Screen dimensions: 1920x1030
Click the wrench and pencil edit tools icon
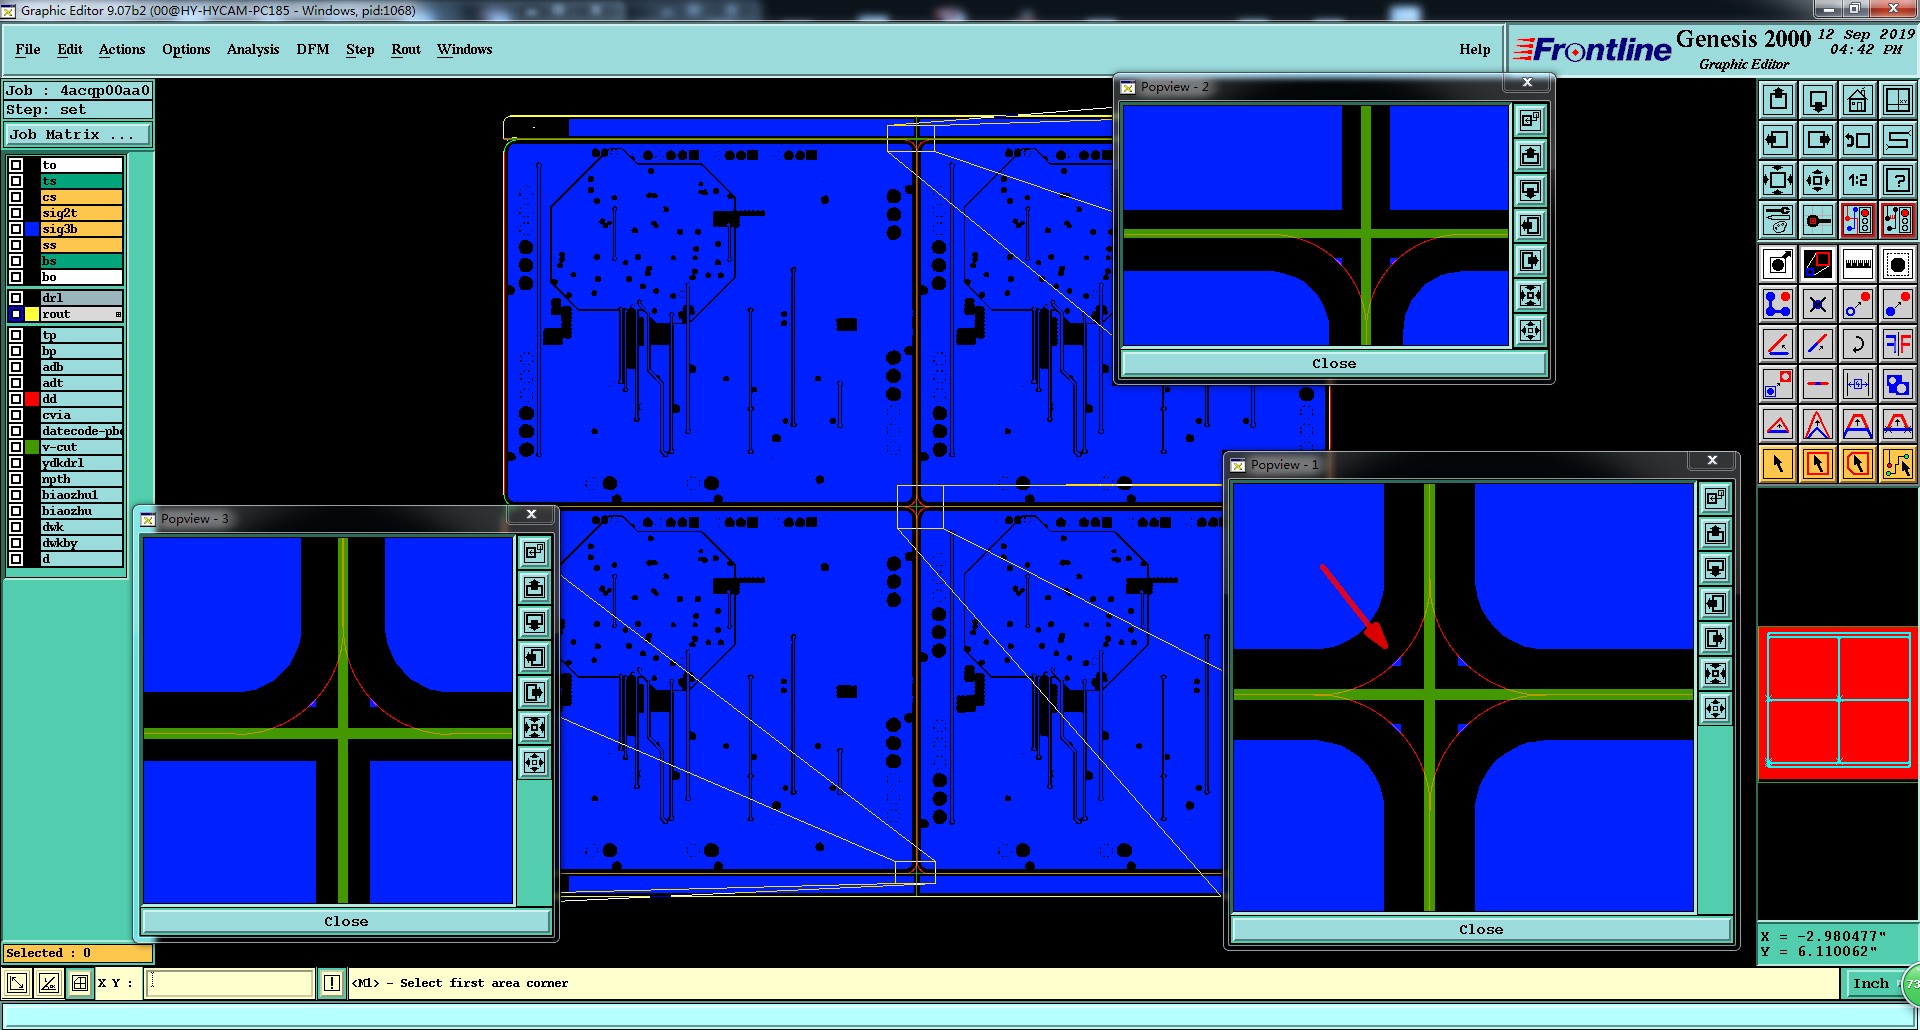tap(1778, 220)
